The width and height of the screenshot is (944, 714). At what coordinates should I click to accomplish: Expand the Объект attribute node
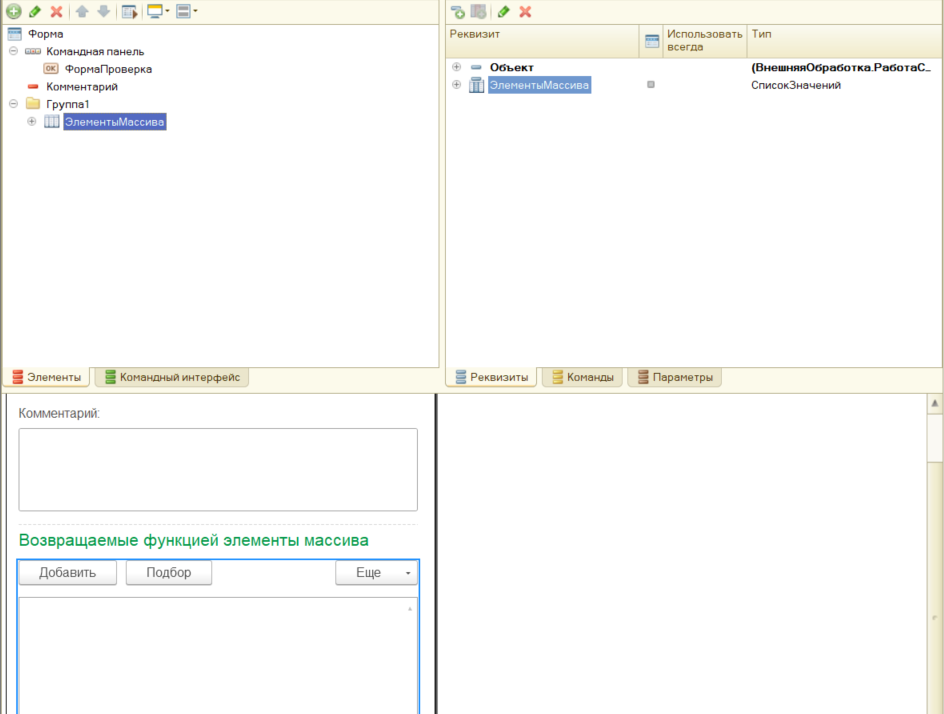coord(457,67)
